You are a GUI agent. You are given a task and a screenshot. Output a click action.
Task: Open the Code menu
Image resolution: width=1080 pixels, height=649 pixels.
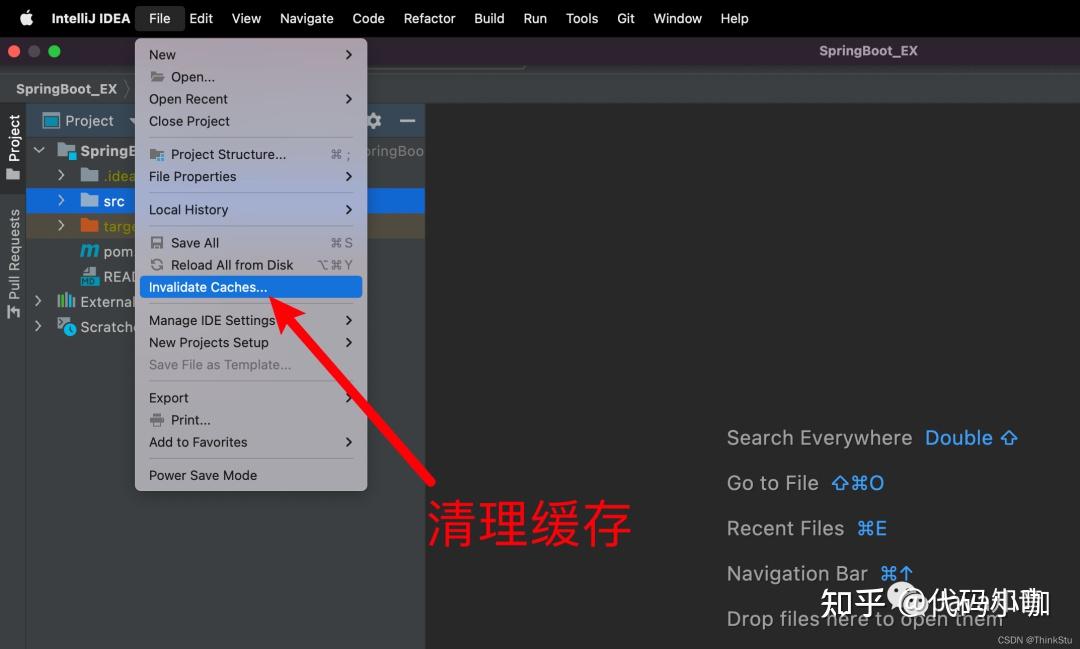tap(368, 19)
